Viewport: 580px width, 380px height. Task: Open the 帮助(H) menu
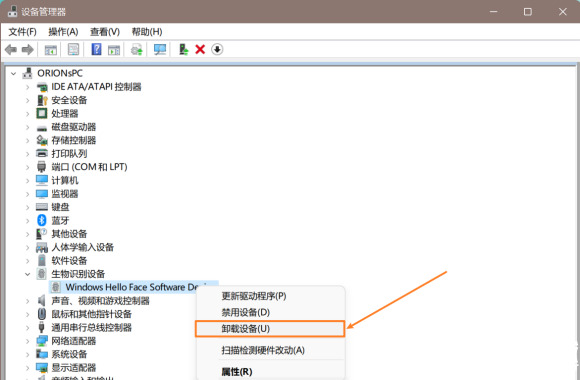[x=147, y=32]
